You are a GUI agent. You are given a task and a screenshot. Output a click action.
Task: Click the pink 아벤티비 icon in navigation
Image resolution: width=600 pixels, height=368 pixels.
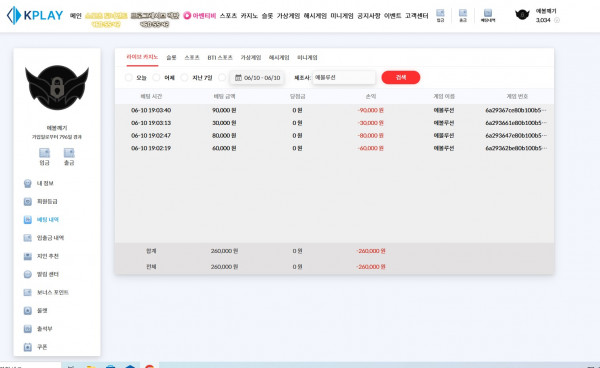[187, 15]
